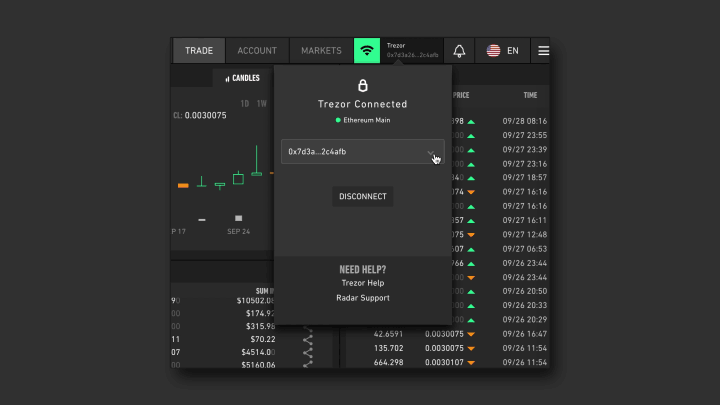This screenshot has height=405, width=720.
Task: Click the Ethereum Main network label
Action: tap(366, 120)
